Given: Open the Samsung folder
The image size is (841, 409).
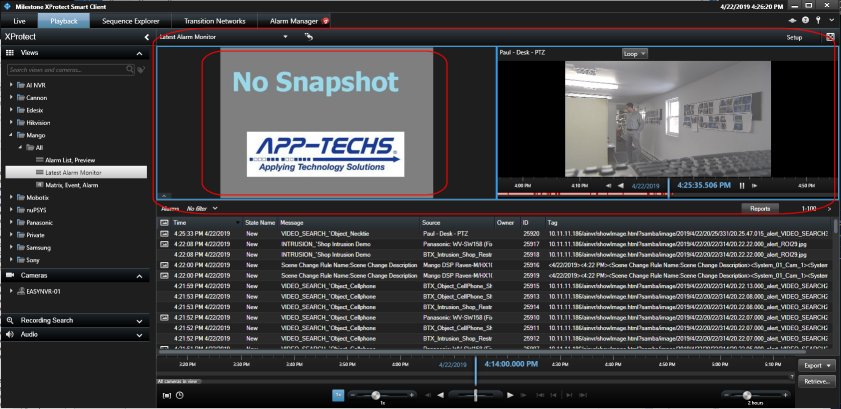Looking at the screenshot, I should tap(38, 248).
